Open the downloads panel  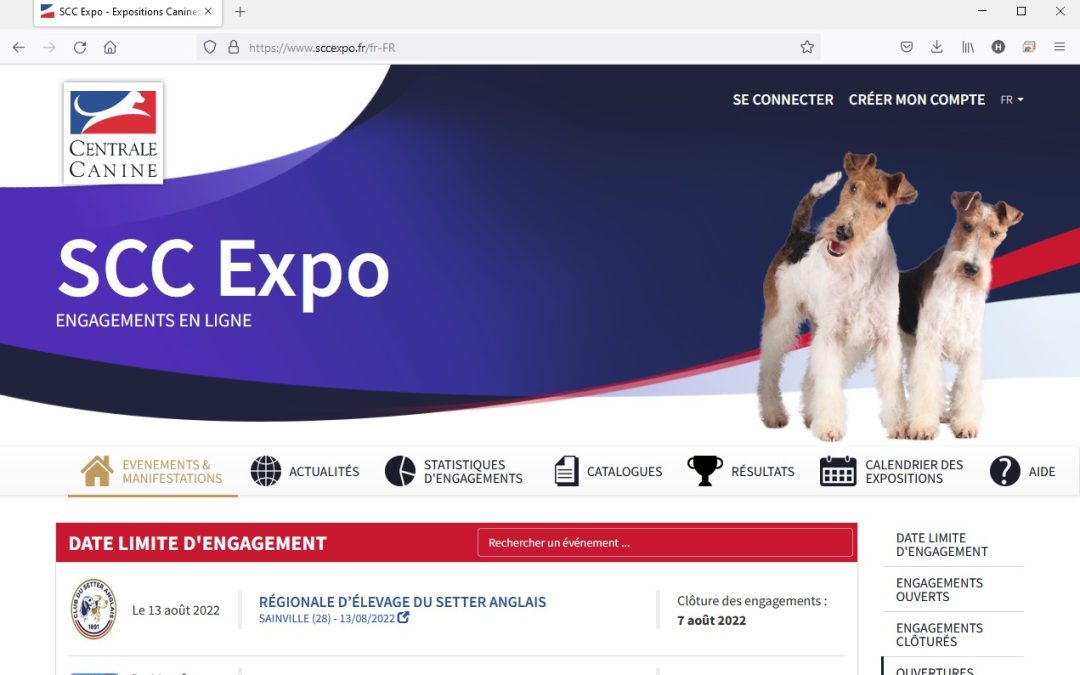(937, 47)
